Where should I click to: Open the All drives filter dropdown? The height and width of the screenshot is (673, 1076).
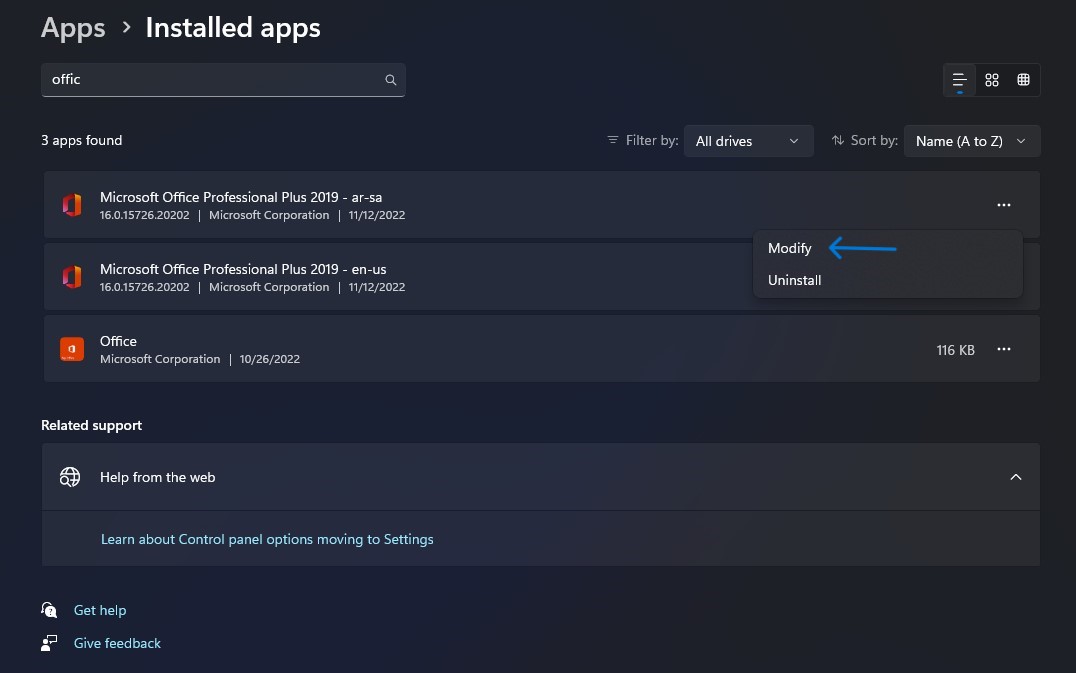point(748,141)
